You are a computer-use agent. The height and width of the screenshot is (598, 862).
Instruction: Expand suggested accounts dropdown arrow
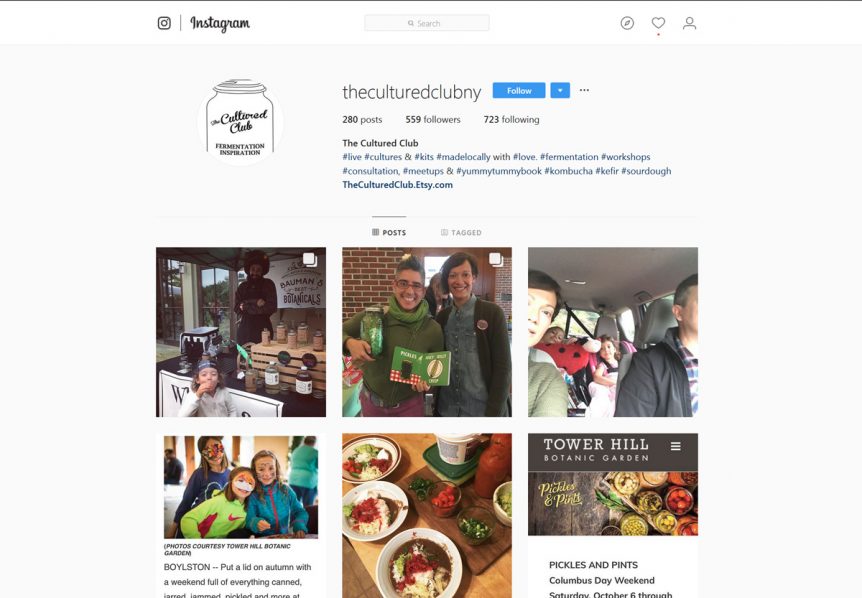(x=560, y=91)
